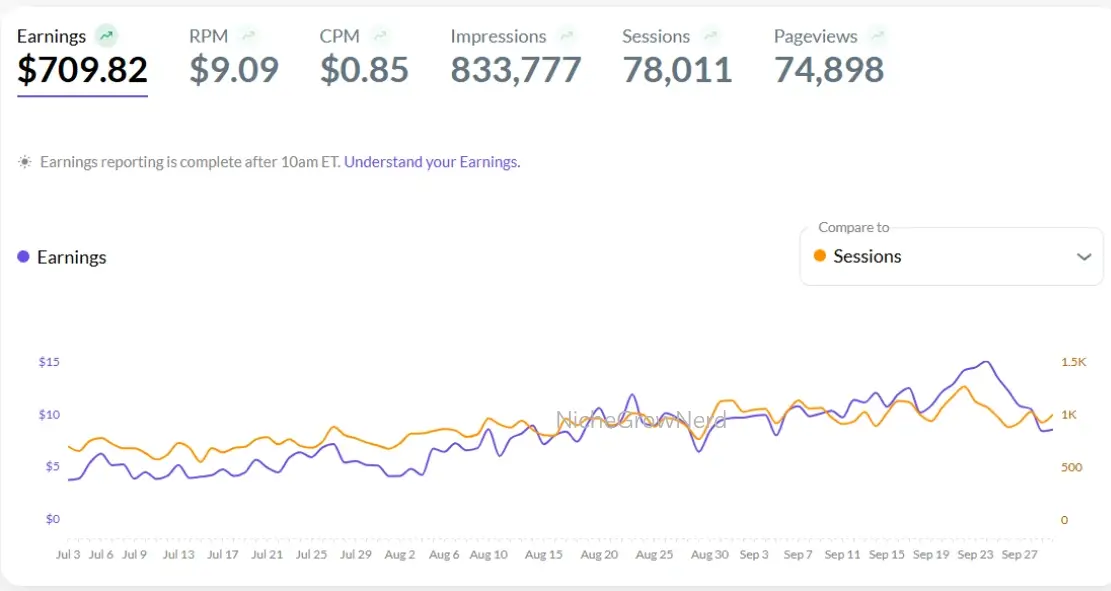
Task: Click the orange Sessions color dot
Action: 820,256
